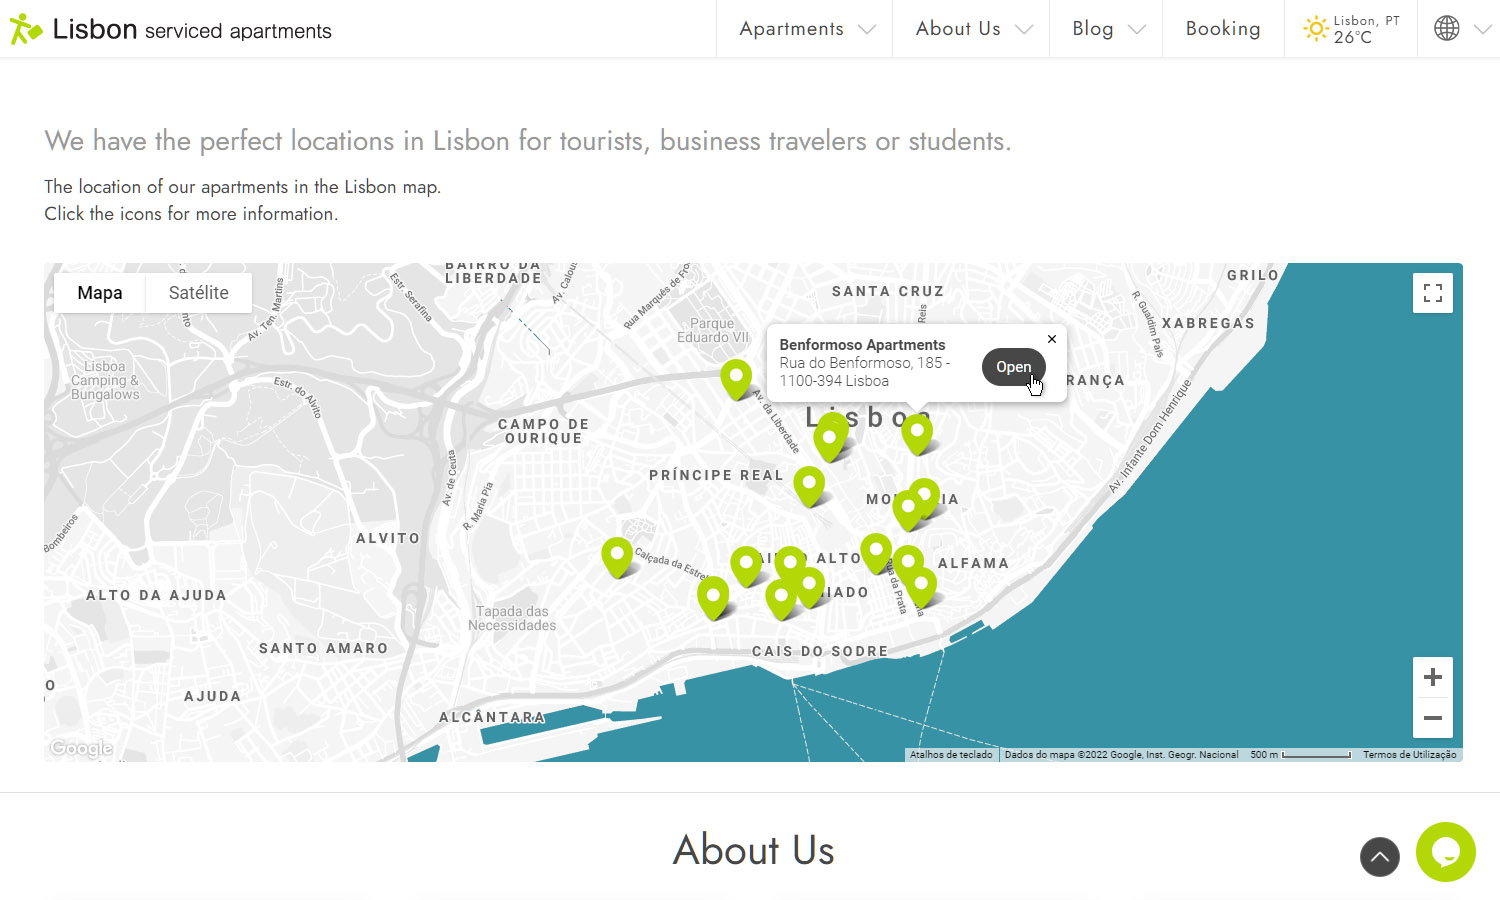This screenshot has width=1500, height=900.
Task: Zoom out on the map
Action: click(1432, 718)
